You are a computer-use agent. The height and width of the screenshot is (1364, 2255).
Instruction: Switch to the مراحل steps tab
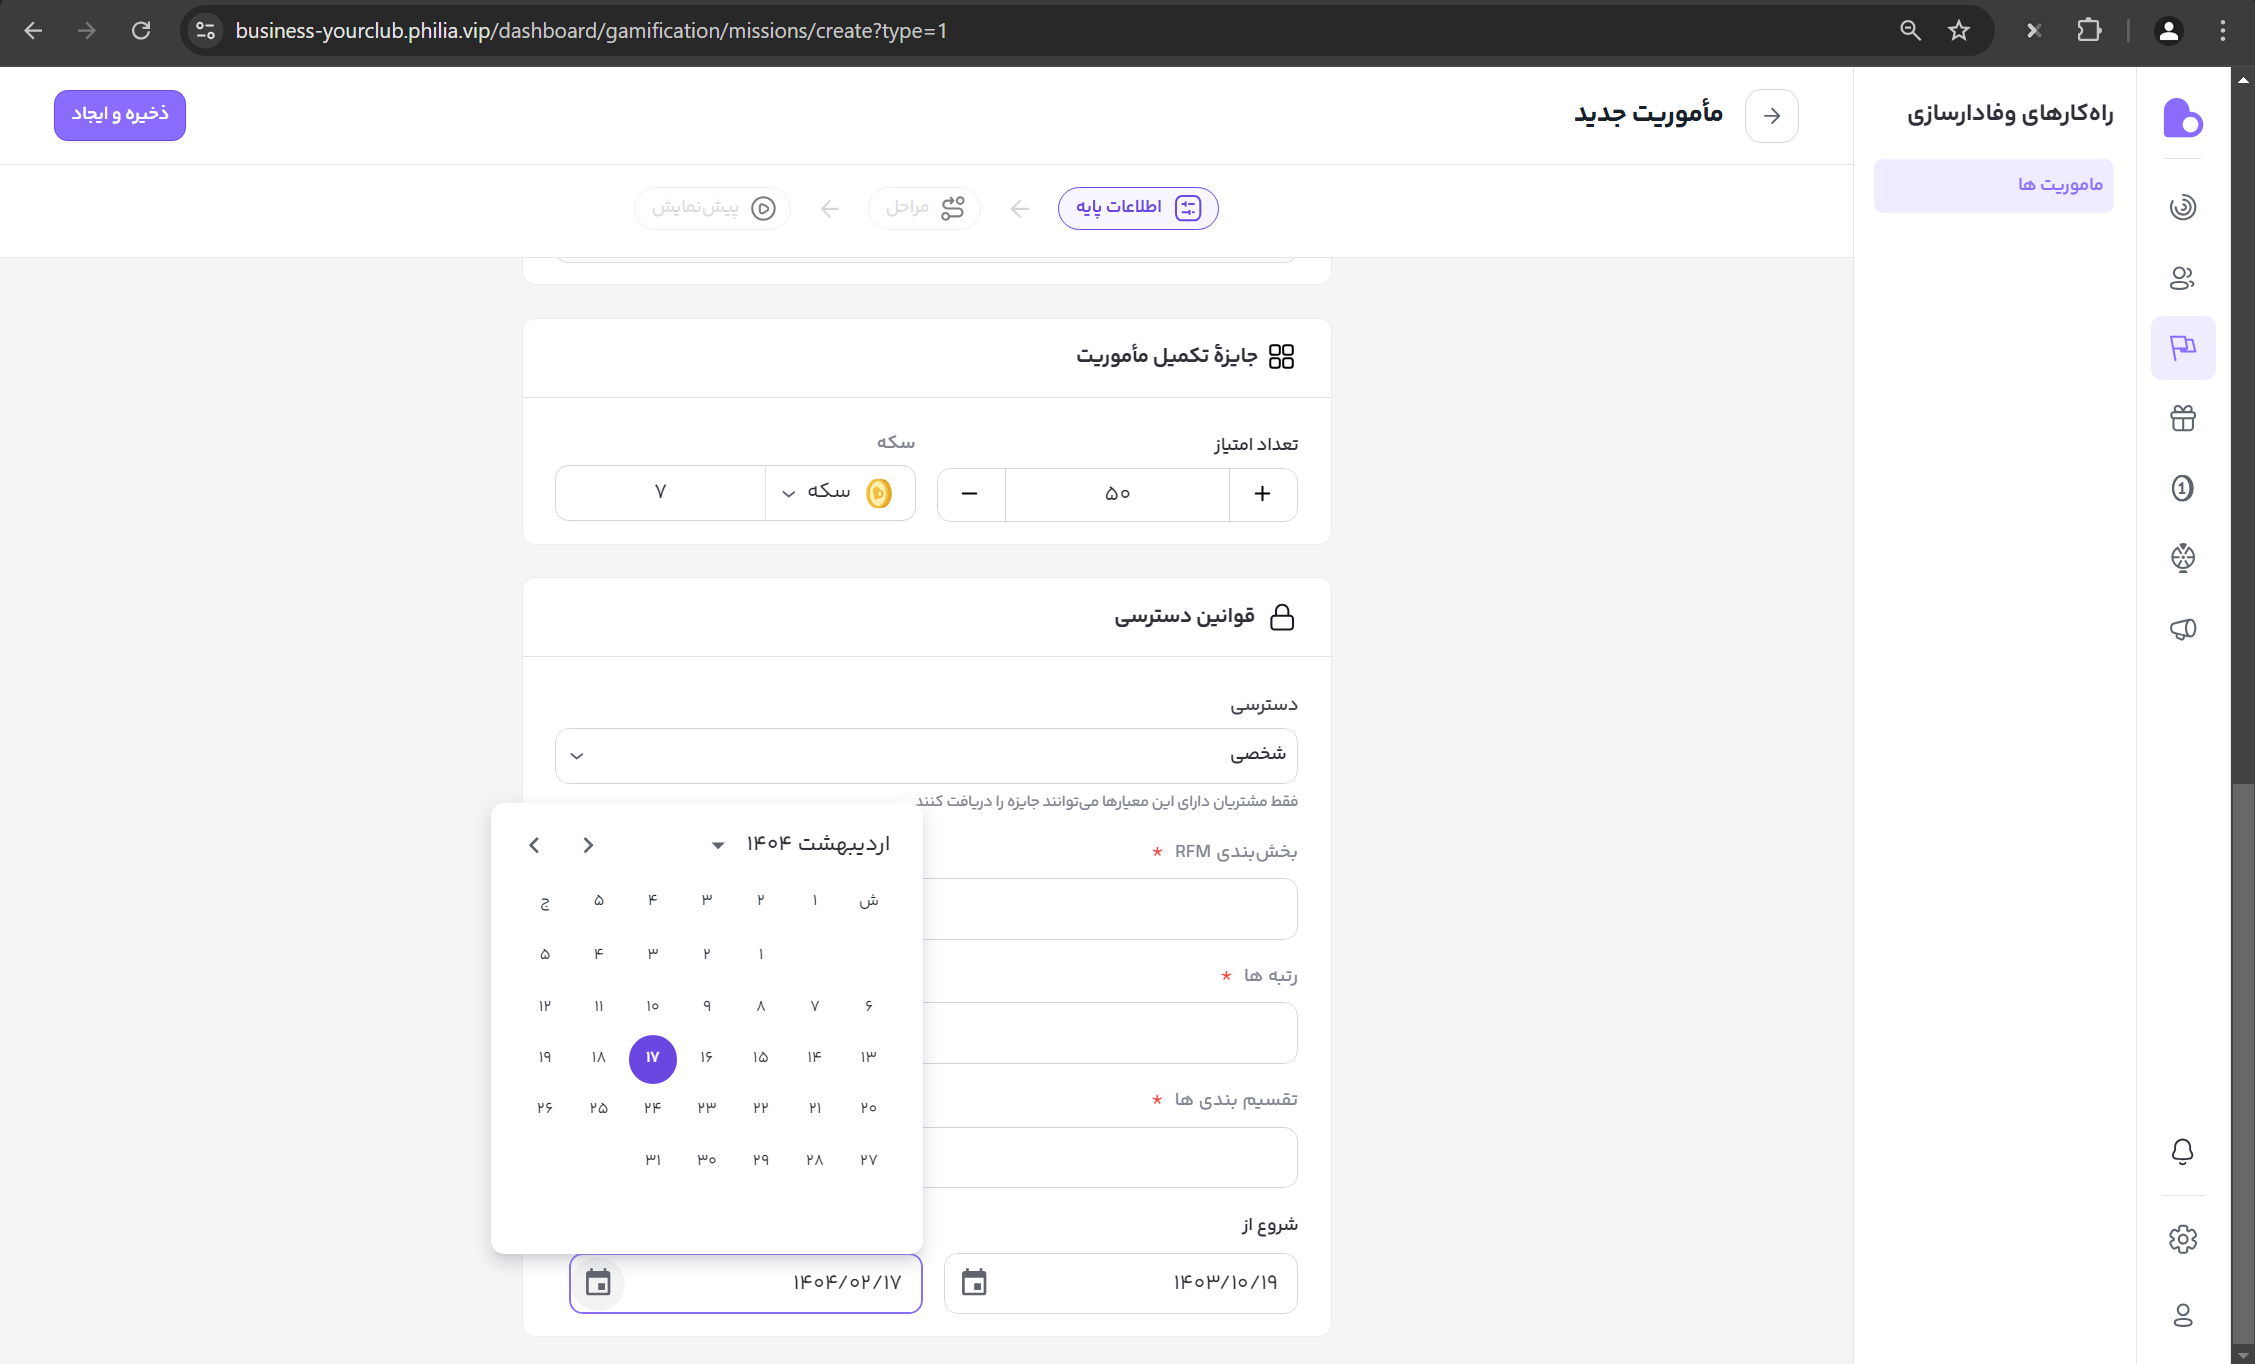[x=923, y=208]
